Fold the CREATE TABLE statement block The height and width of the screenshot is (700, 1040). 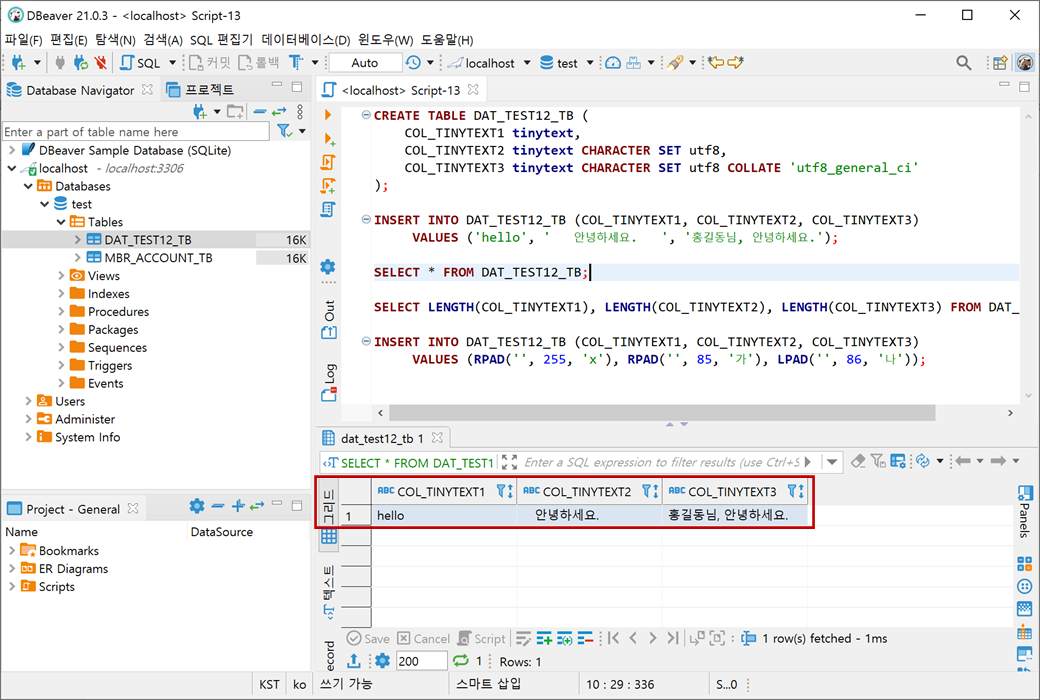[x=365, y=115]
